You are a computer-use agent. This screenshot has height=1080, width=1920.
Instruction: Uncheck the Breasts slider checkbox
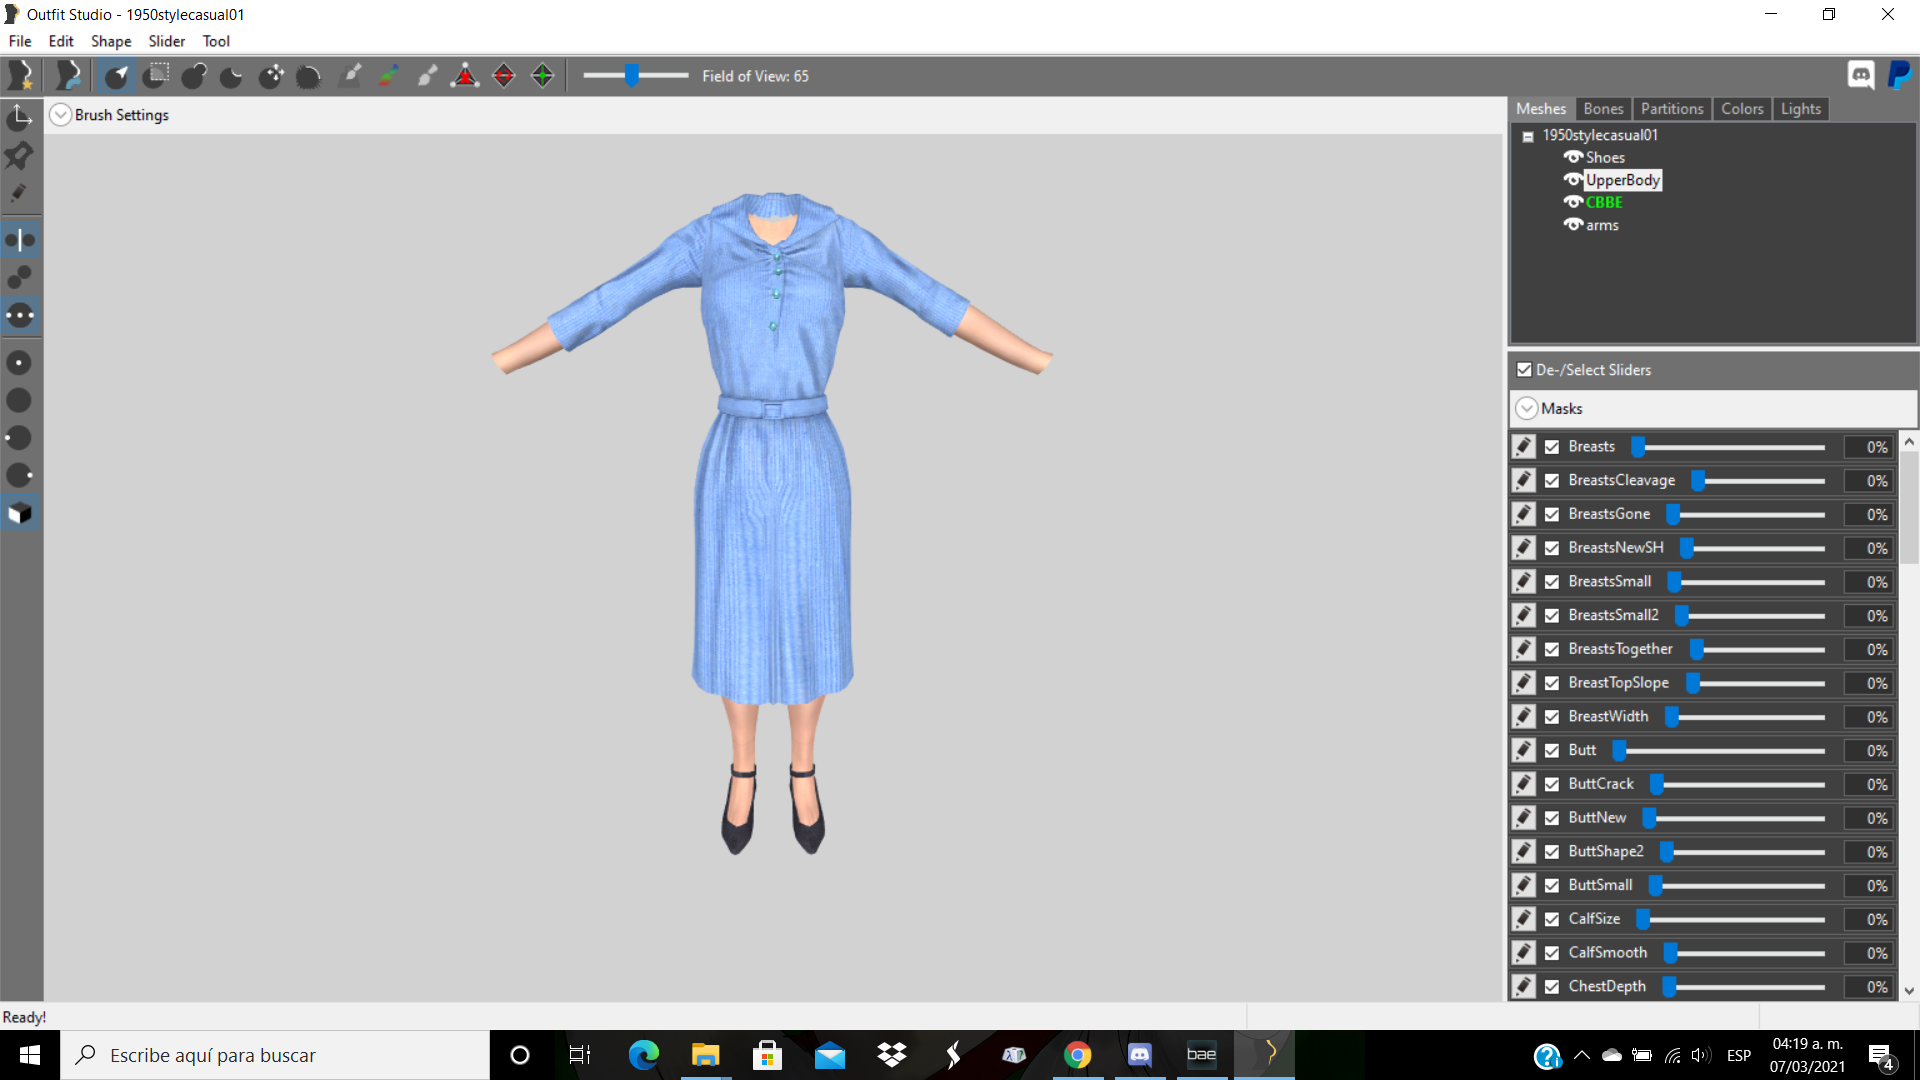(1552, 447)
